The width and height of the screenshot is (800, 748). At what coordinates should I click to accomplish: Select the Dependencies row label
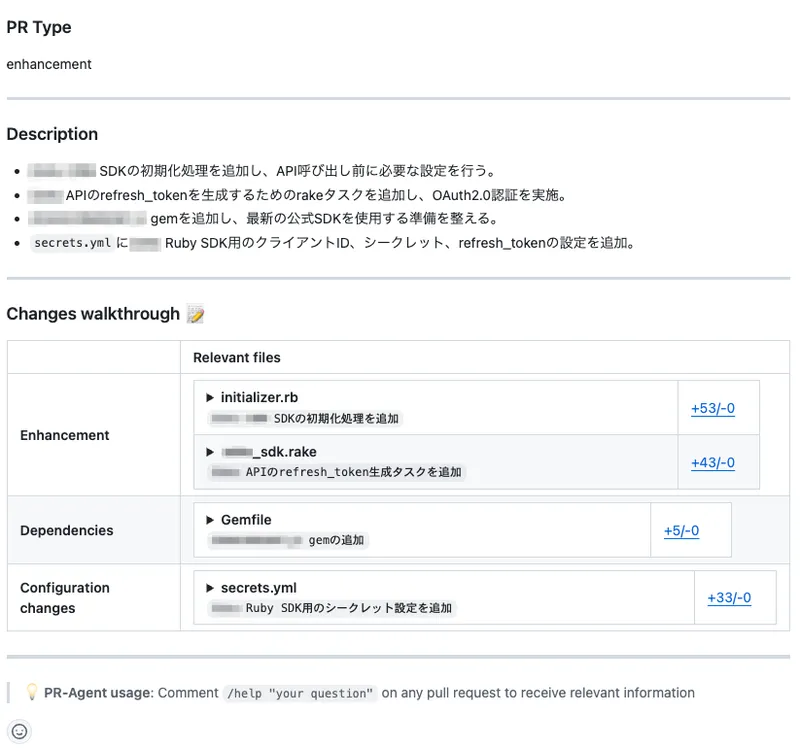67,530
